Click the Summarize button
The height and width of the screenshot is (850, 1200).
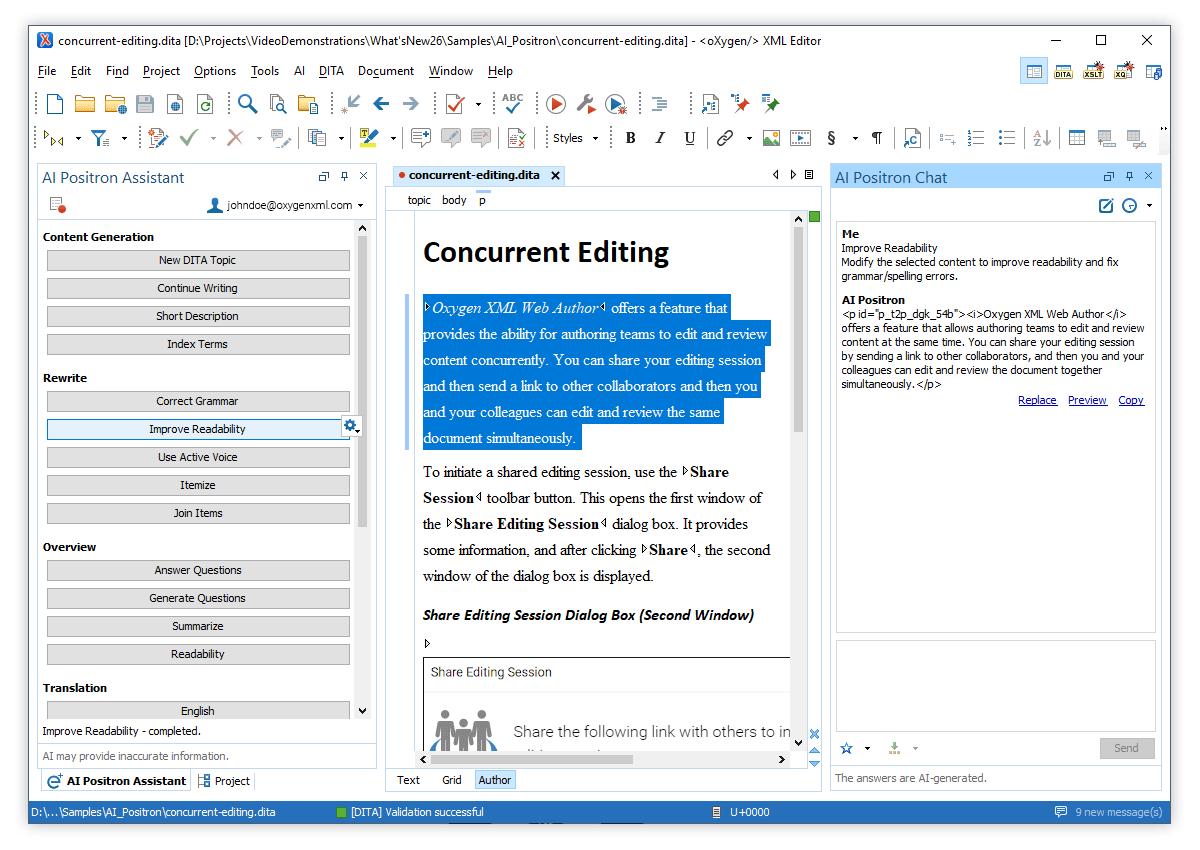tap(198, 626)
